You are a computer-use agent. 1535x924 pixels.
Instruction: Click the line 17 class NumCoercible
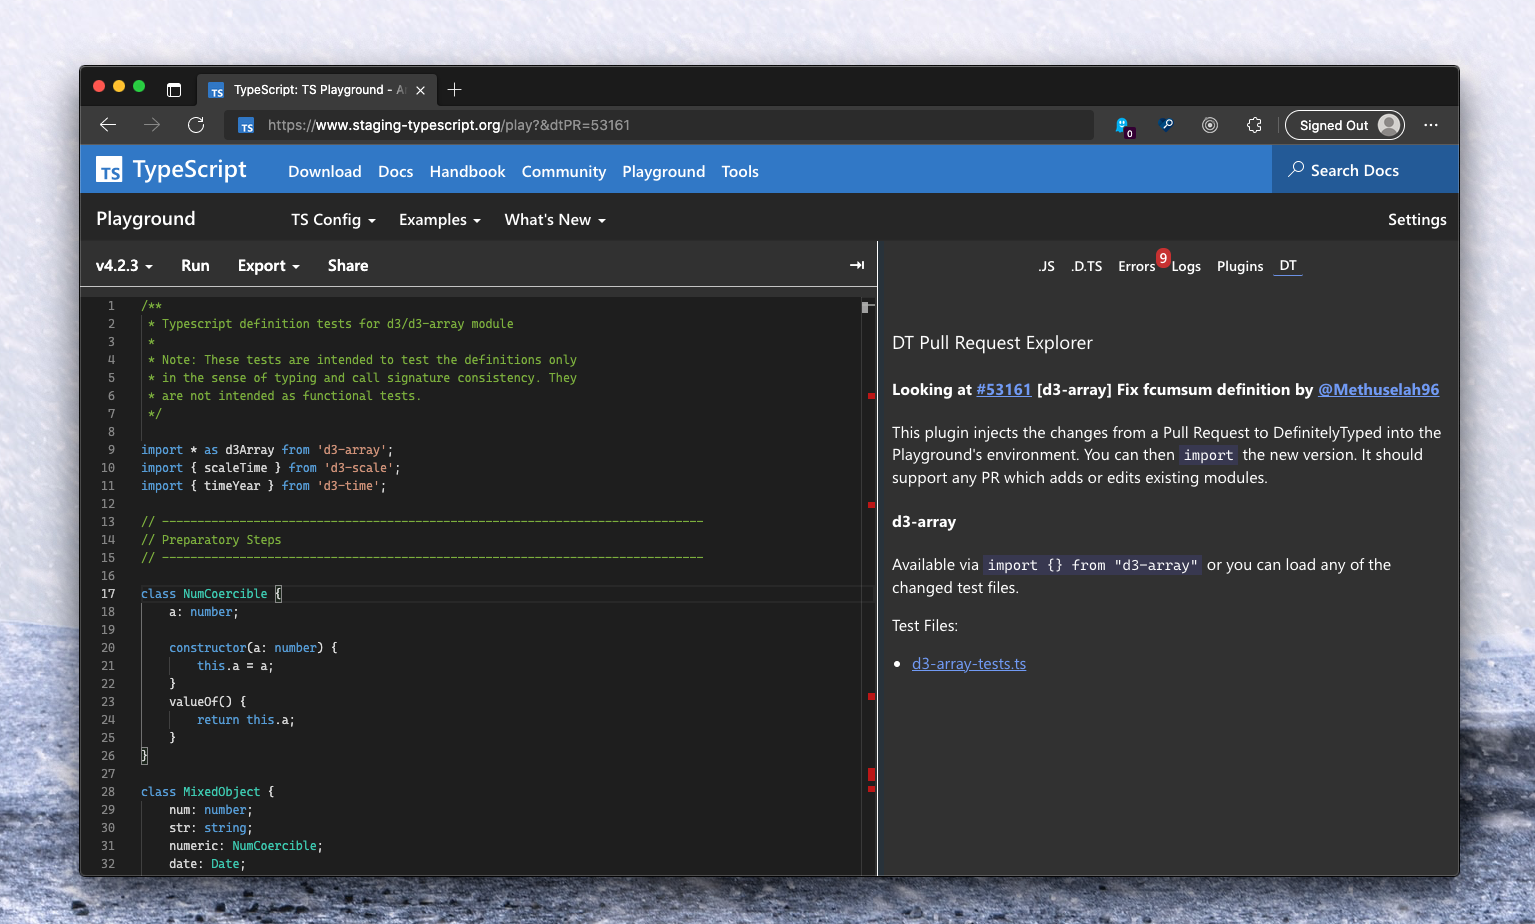click(212, 594)
